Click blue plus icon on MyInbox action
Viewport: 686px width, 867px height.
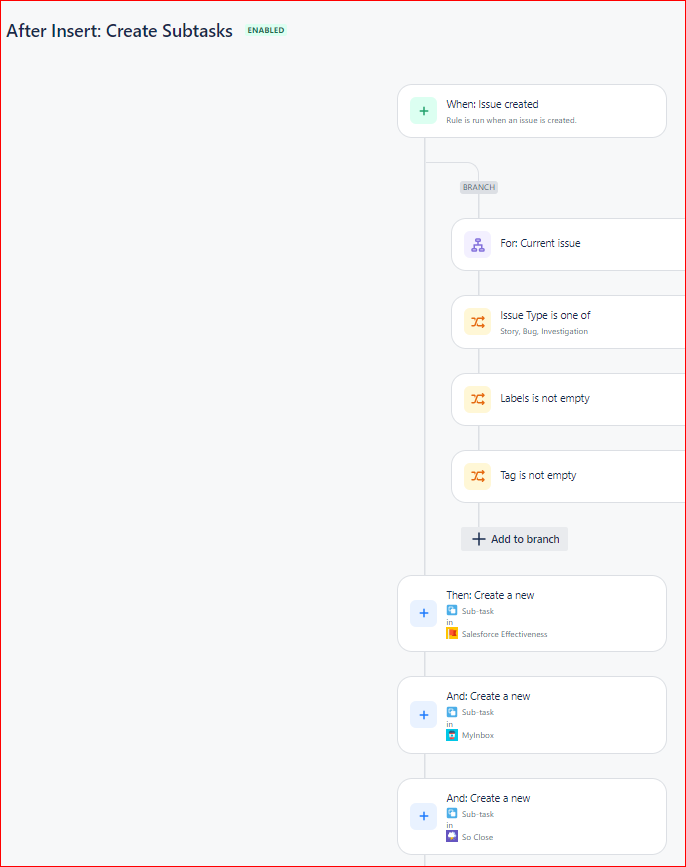423,715
